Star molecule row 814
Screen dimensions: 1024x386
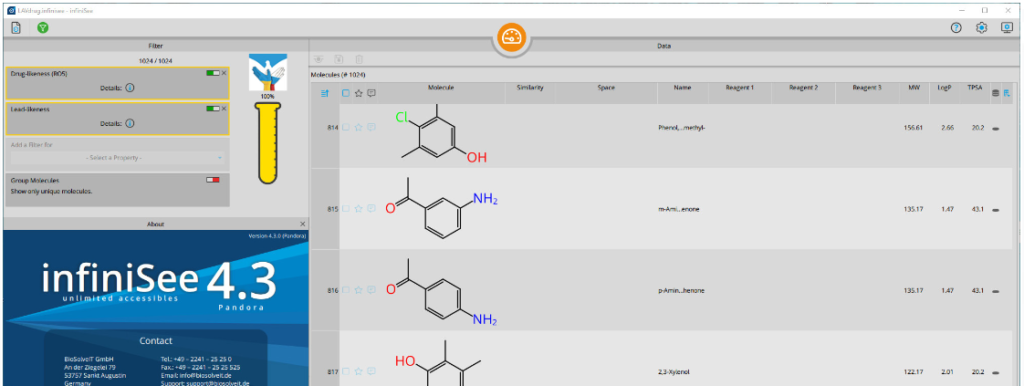(x=359, y=127)
